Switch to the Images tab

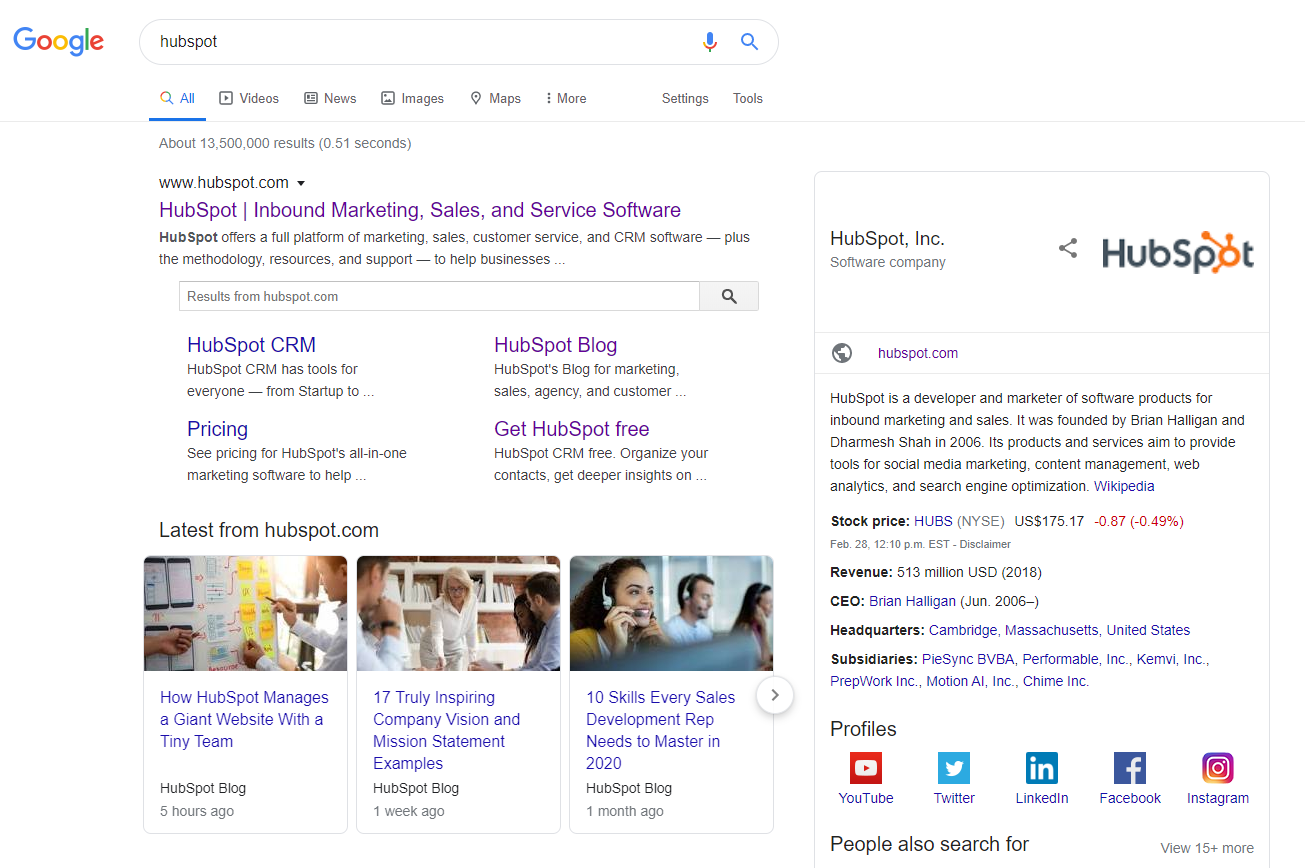click(x=412, y=98)
